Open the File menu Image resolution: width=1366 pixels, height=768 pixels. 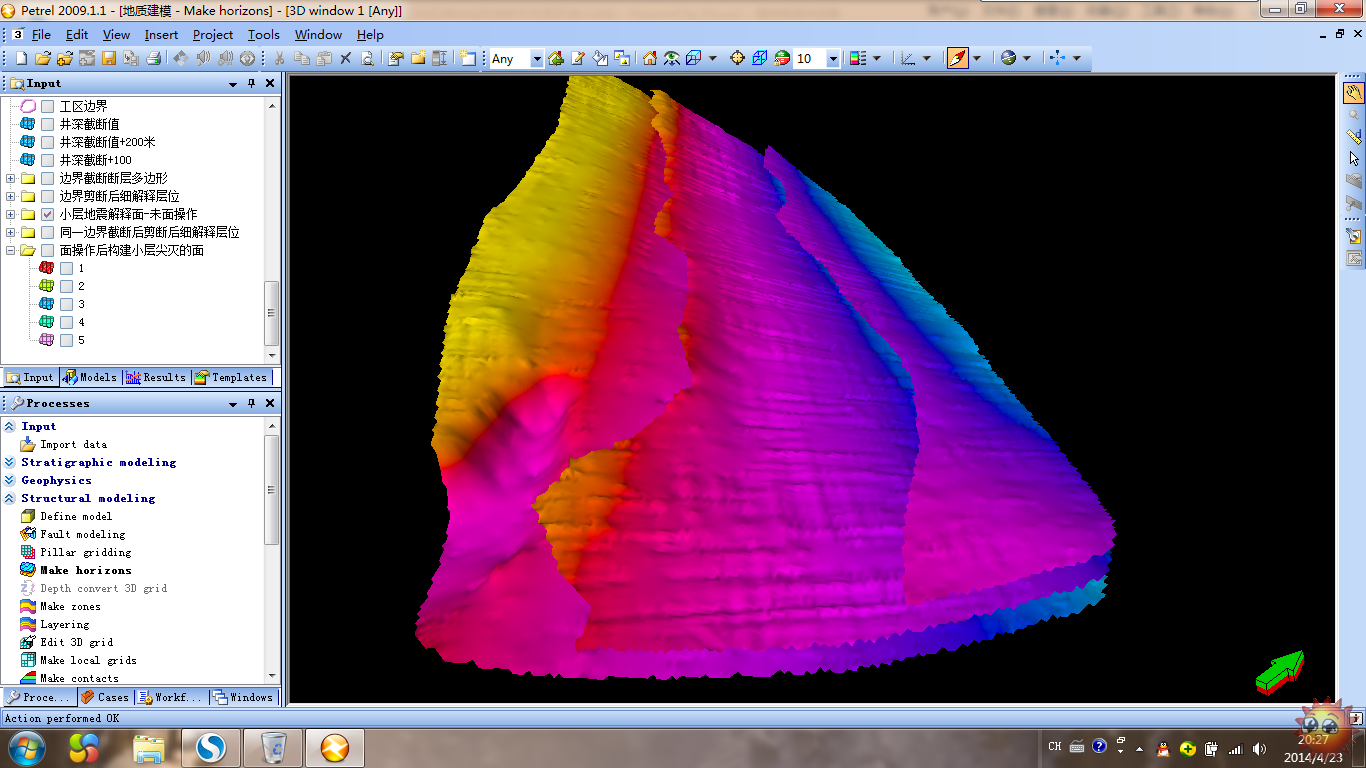click(x=41, y=34)
